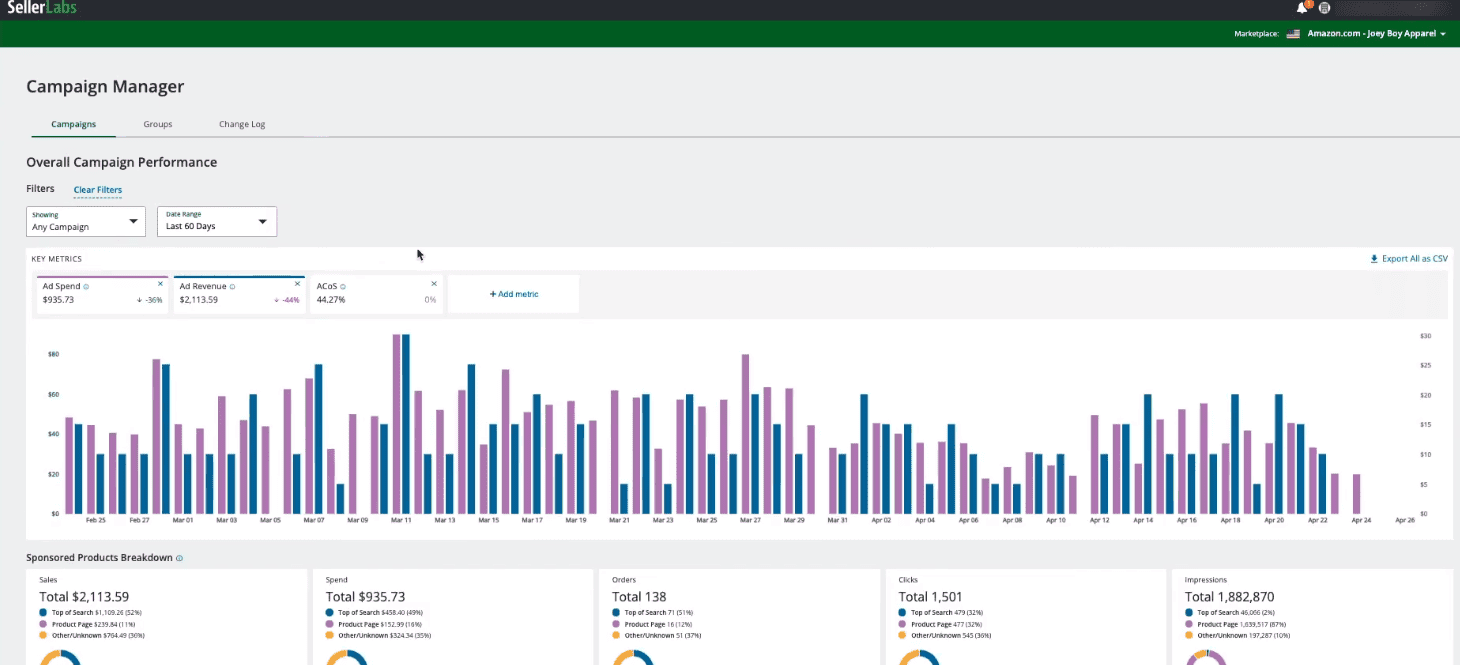The image size is (1460, 665).
Task: Open the Showing Any Campaign dropdown
Action: pyautogui.click(x=86, y=222)
